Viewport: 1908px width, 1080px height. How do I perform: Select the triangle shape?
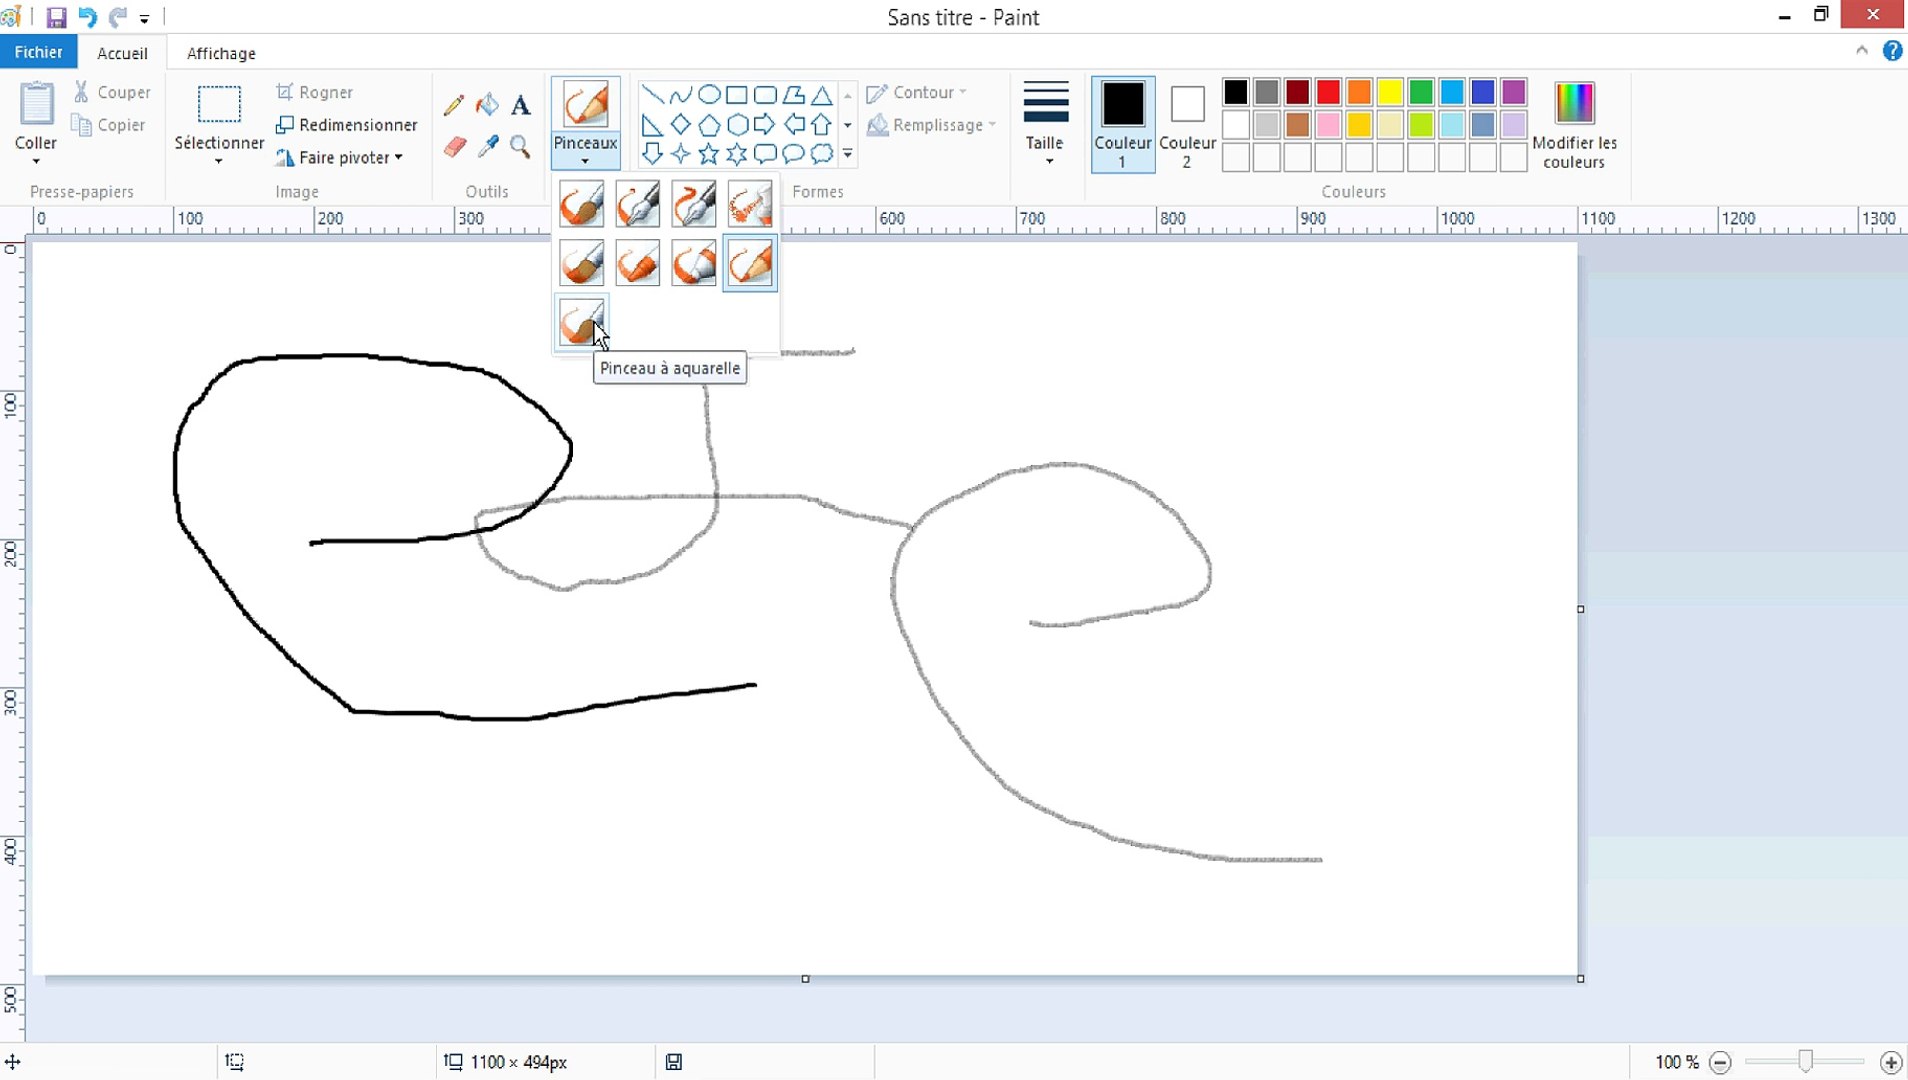coord(822,95)
